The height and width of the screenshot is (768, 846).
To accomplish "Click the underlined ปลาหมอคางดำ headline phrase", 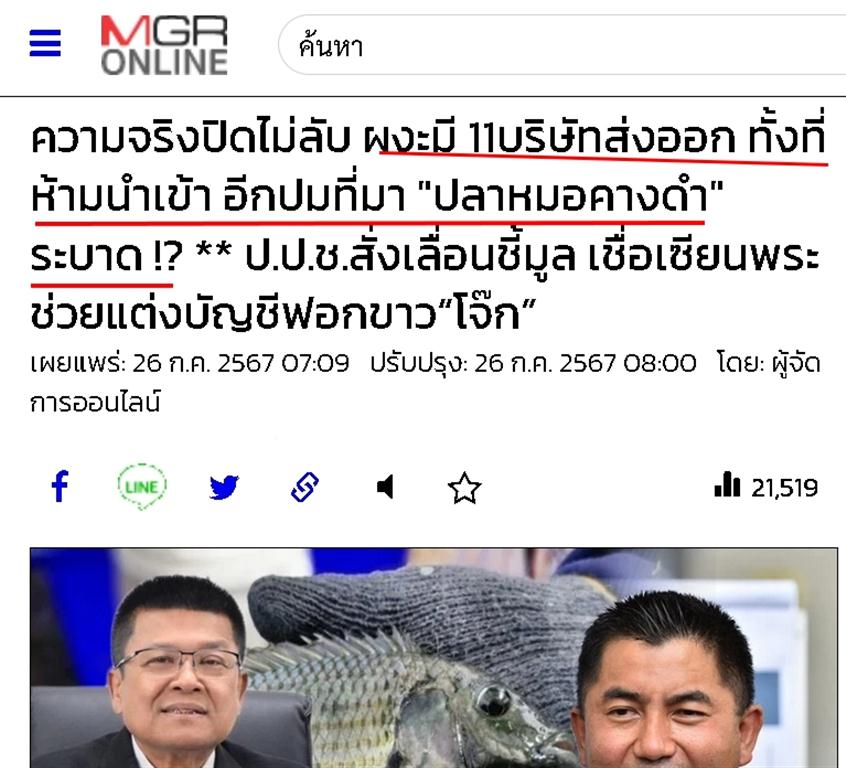I will 571,196.
